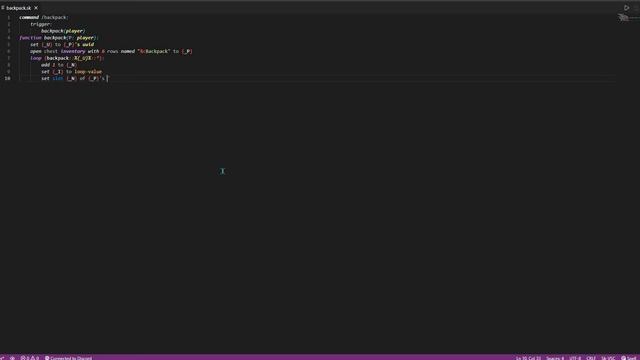Click "function" keyword on line 4
The height and width of the screenshot is (360, 640).
click(x=30, y=38)
